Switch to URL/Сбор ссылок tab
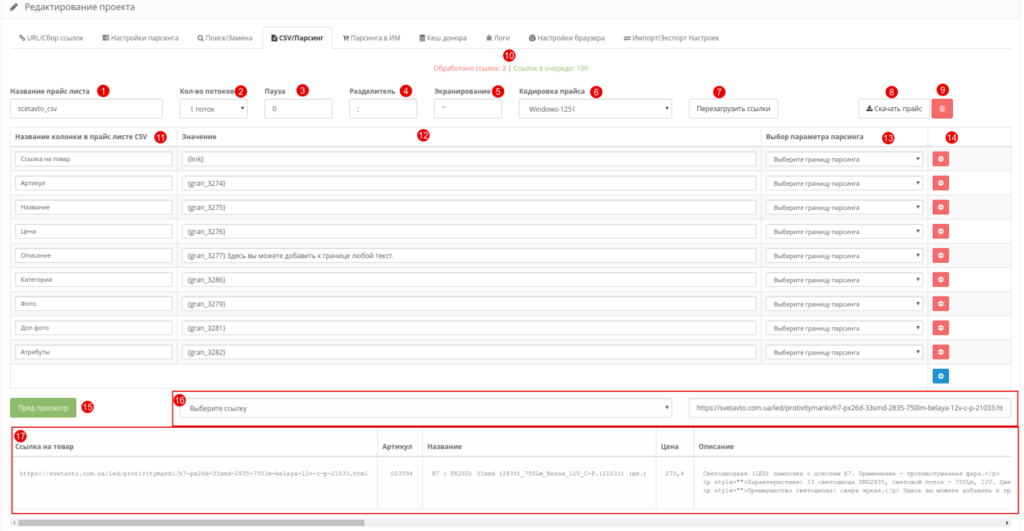Viewport: 1024px width, 531px height. point(51,38)
